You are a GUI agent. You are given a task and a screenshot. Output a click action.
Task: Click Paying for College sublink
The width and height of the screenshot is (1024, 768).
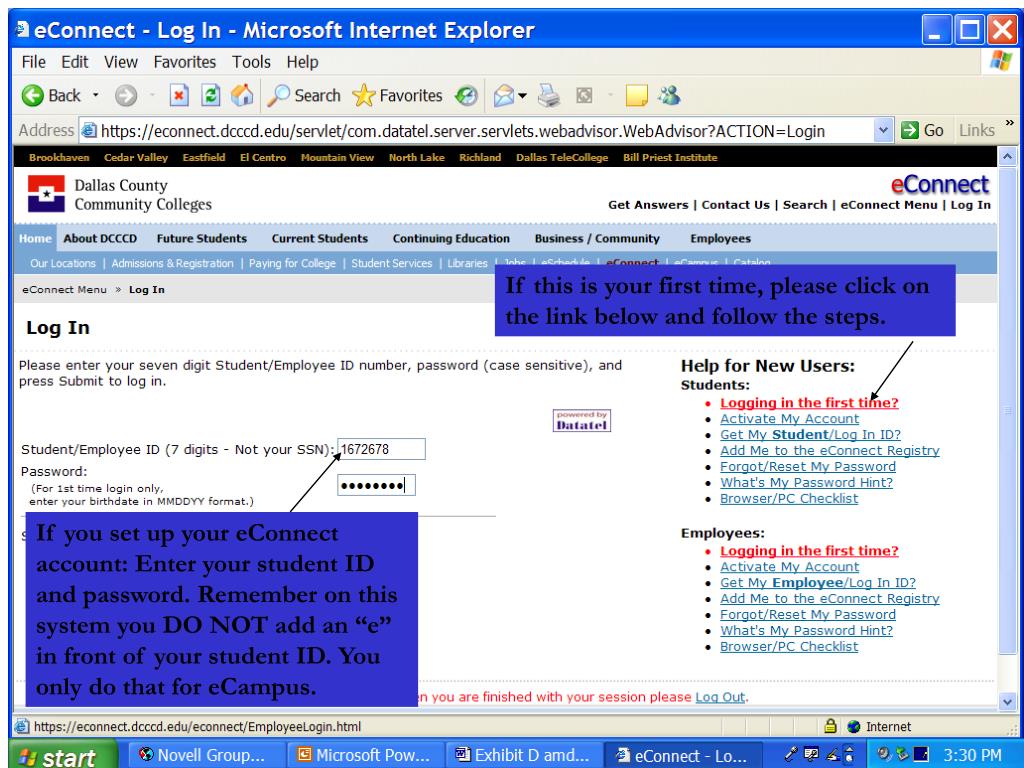(292, 263)
